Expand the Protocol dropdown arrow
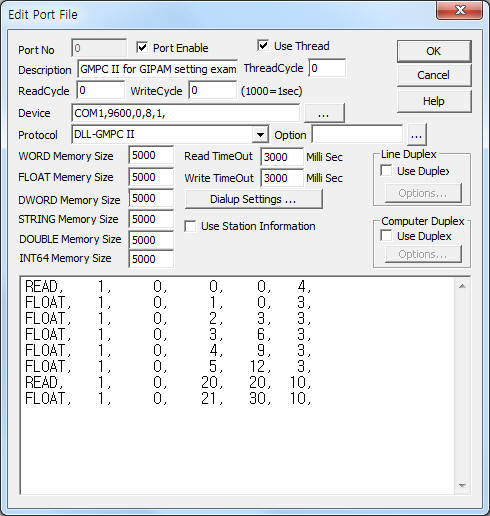This screenshot has height=516, width=490. click(260, 135)
